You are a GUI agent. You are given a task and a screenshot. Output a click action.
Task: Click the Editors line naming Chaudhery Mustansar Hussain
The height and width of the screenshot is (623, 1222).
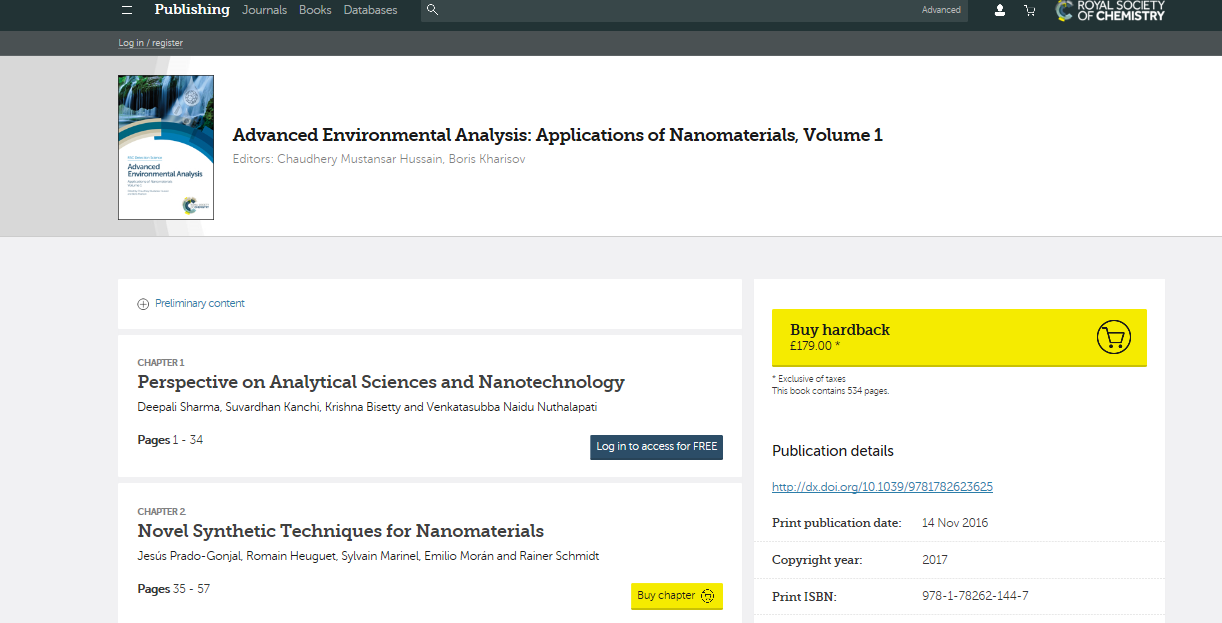[379, 159]
